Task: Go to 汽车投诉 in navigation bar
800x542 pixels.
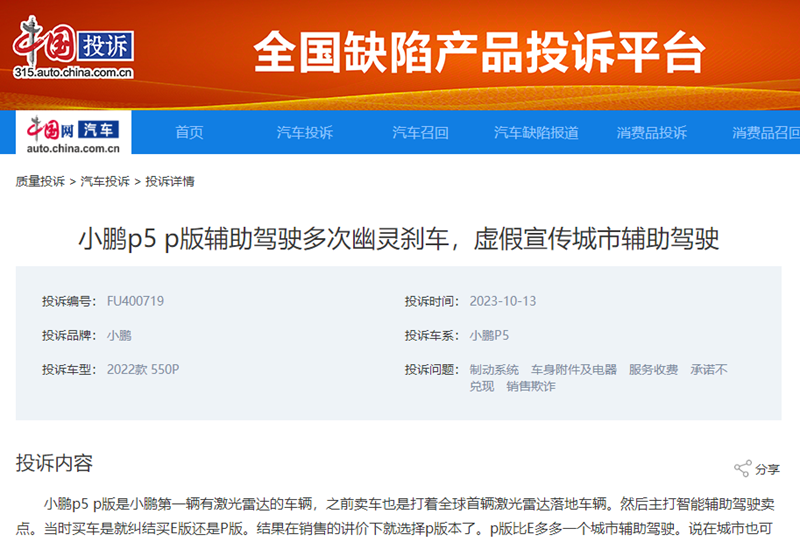Action: [304, 133]
